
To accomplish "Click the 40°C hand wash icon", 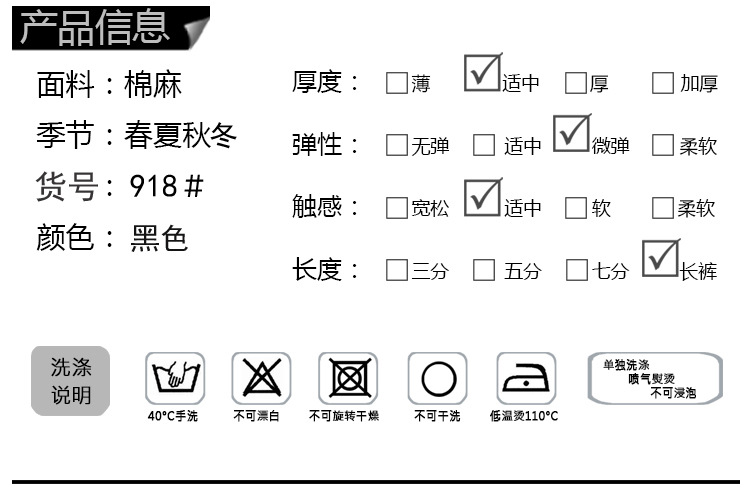I will pos(175,378).
